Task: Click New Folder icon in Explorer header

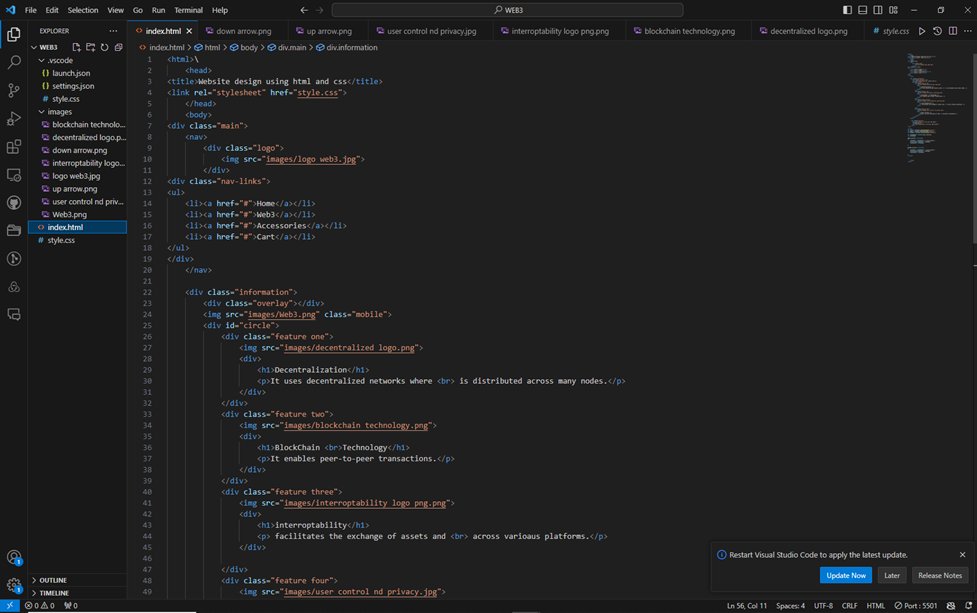Action: [90, 47]
